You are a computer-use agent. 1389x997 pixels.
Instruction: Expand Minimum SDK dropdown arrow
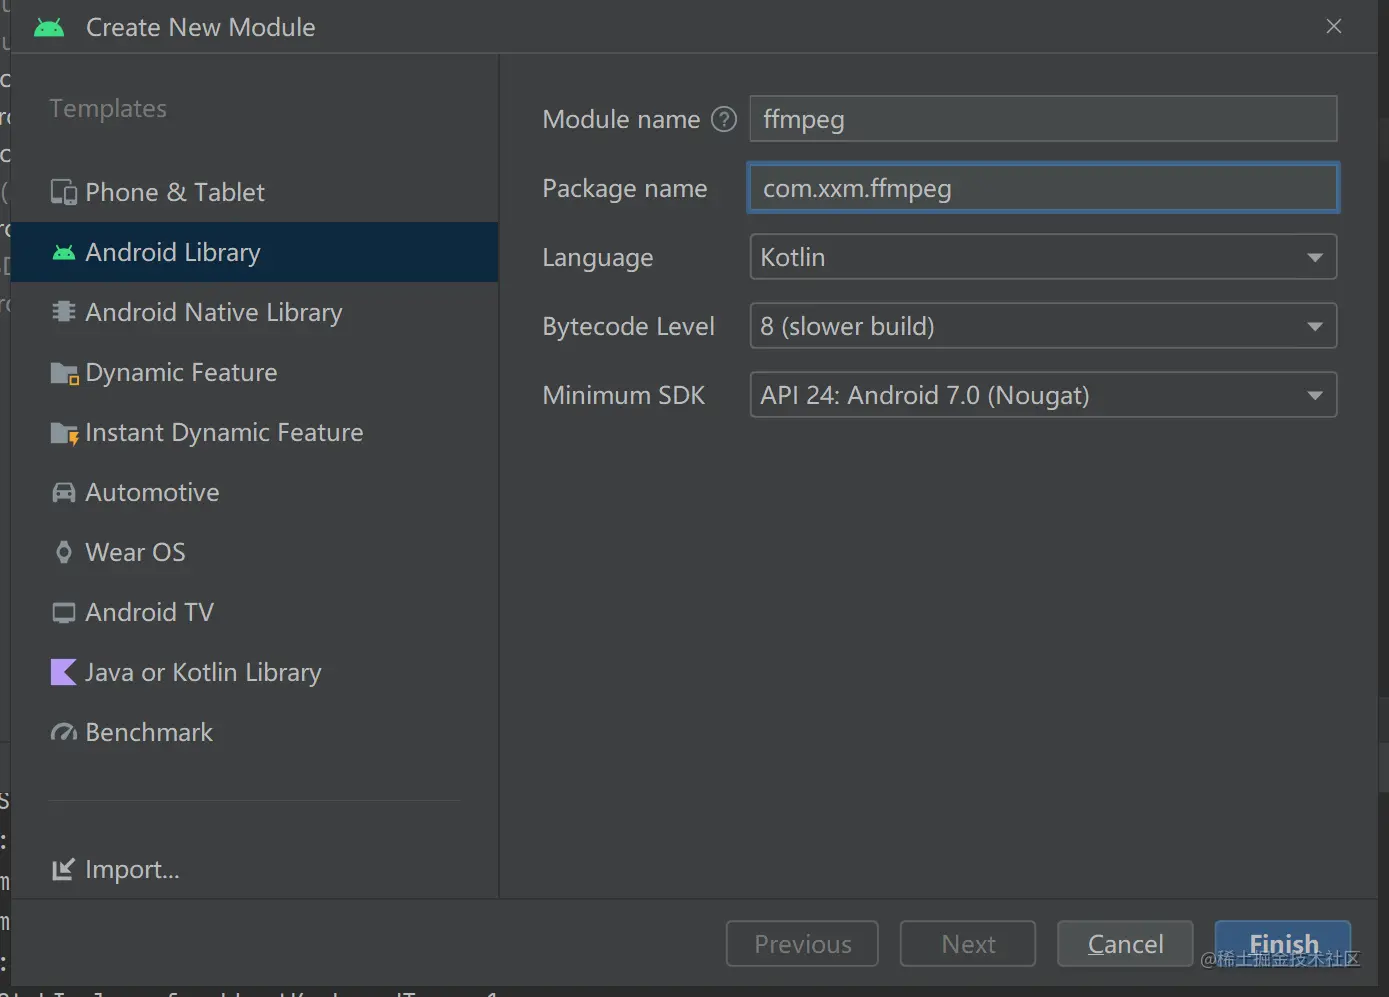pyautogui.click(x=1315, y=396)
